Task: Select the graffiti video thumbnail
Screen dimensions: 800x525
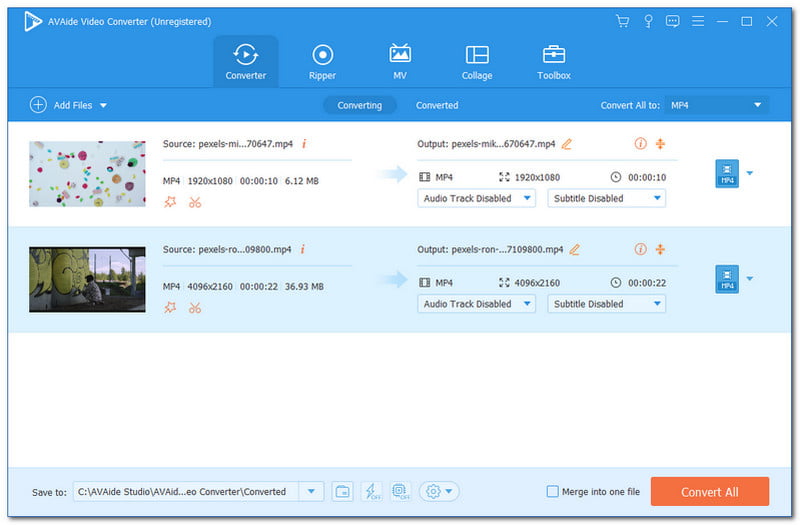Action: (87, 280)
